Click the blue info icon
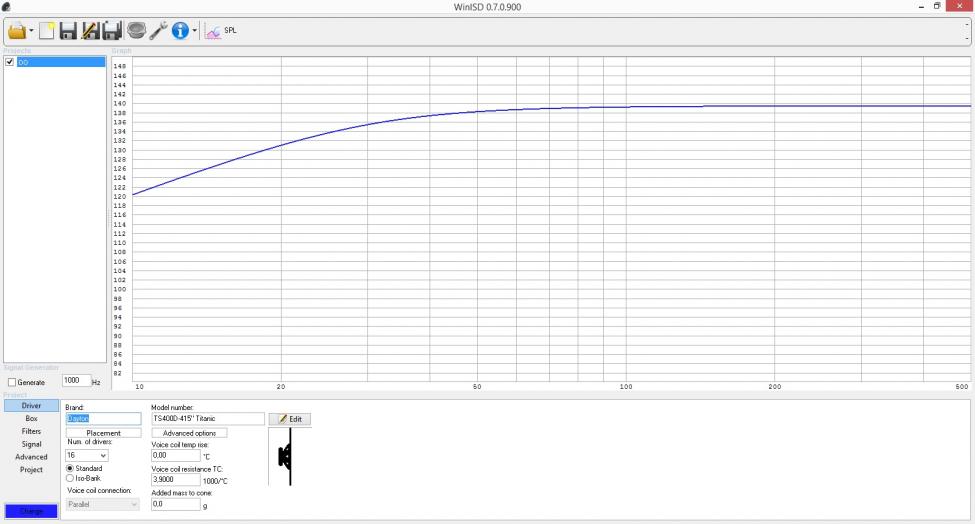 (x=180, y=30)
